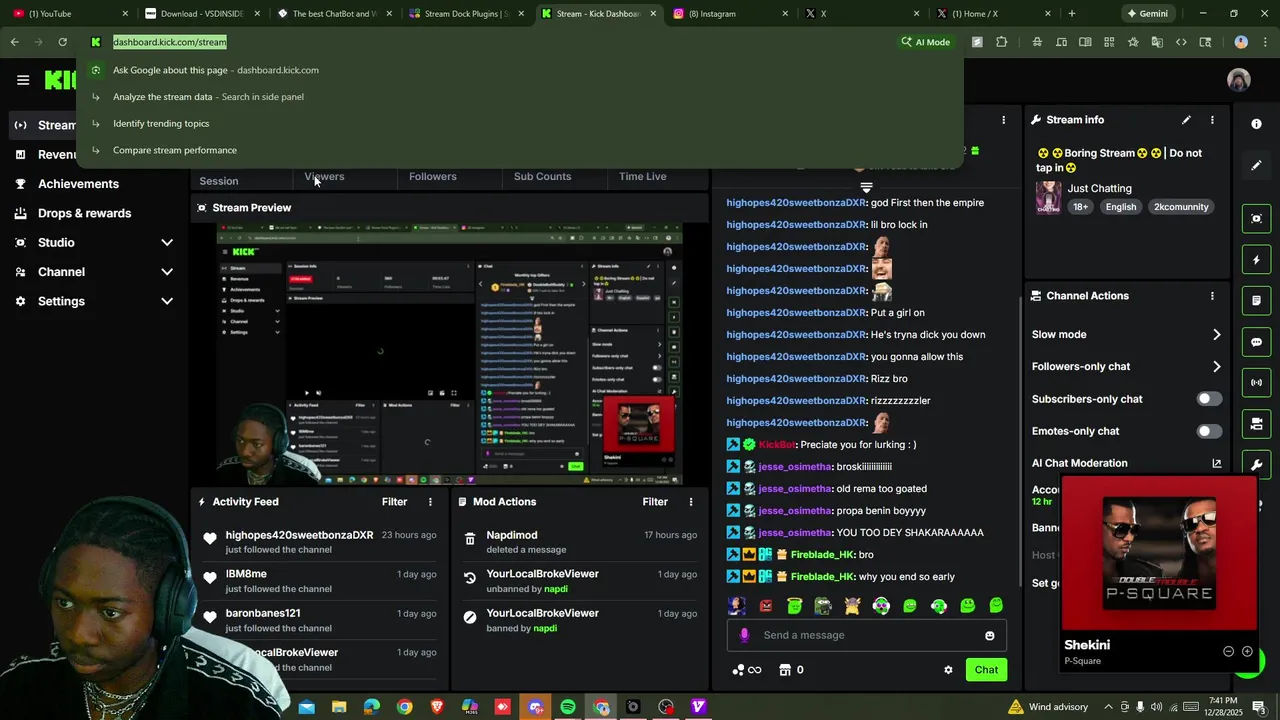This screenshot has height=720, width=1280.
Task: Open the Wind advisory weather widget
Action: pyautogui.click(x=1047, y=707)
